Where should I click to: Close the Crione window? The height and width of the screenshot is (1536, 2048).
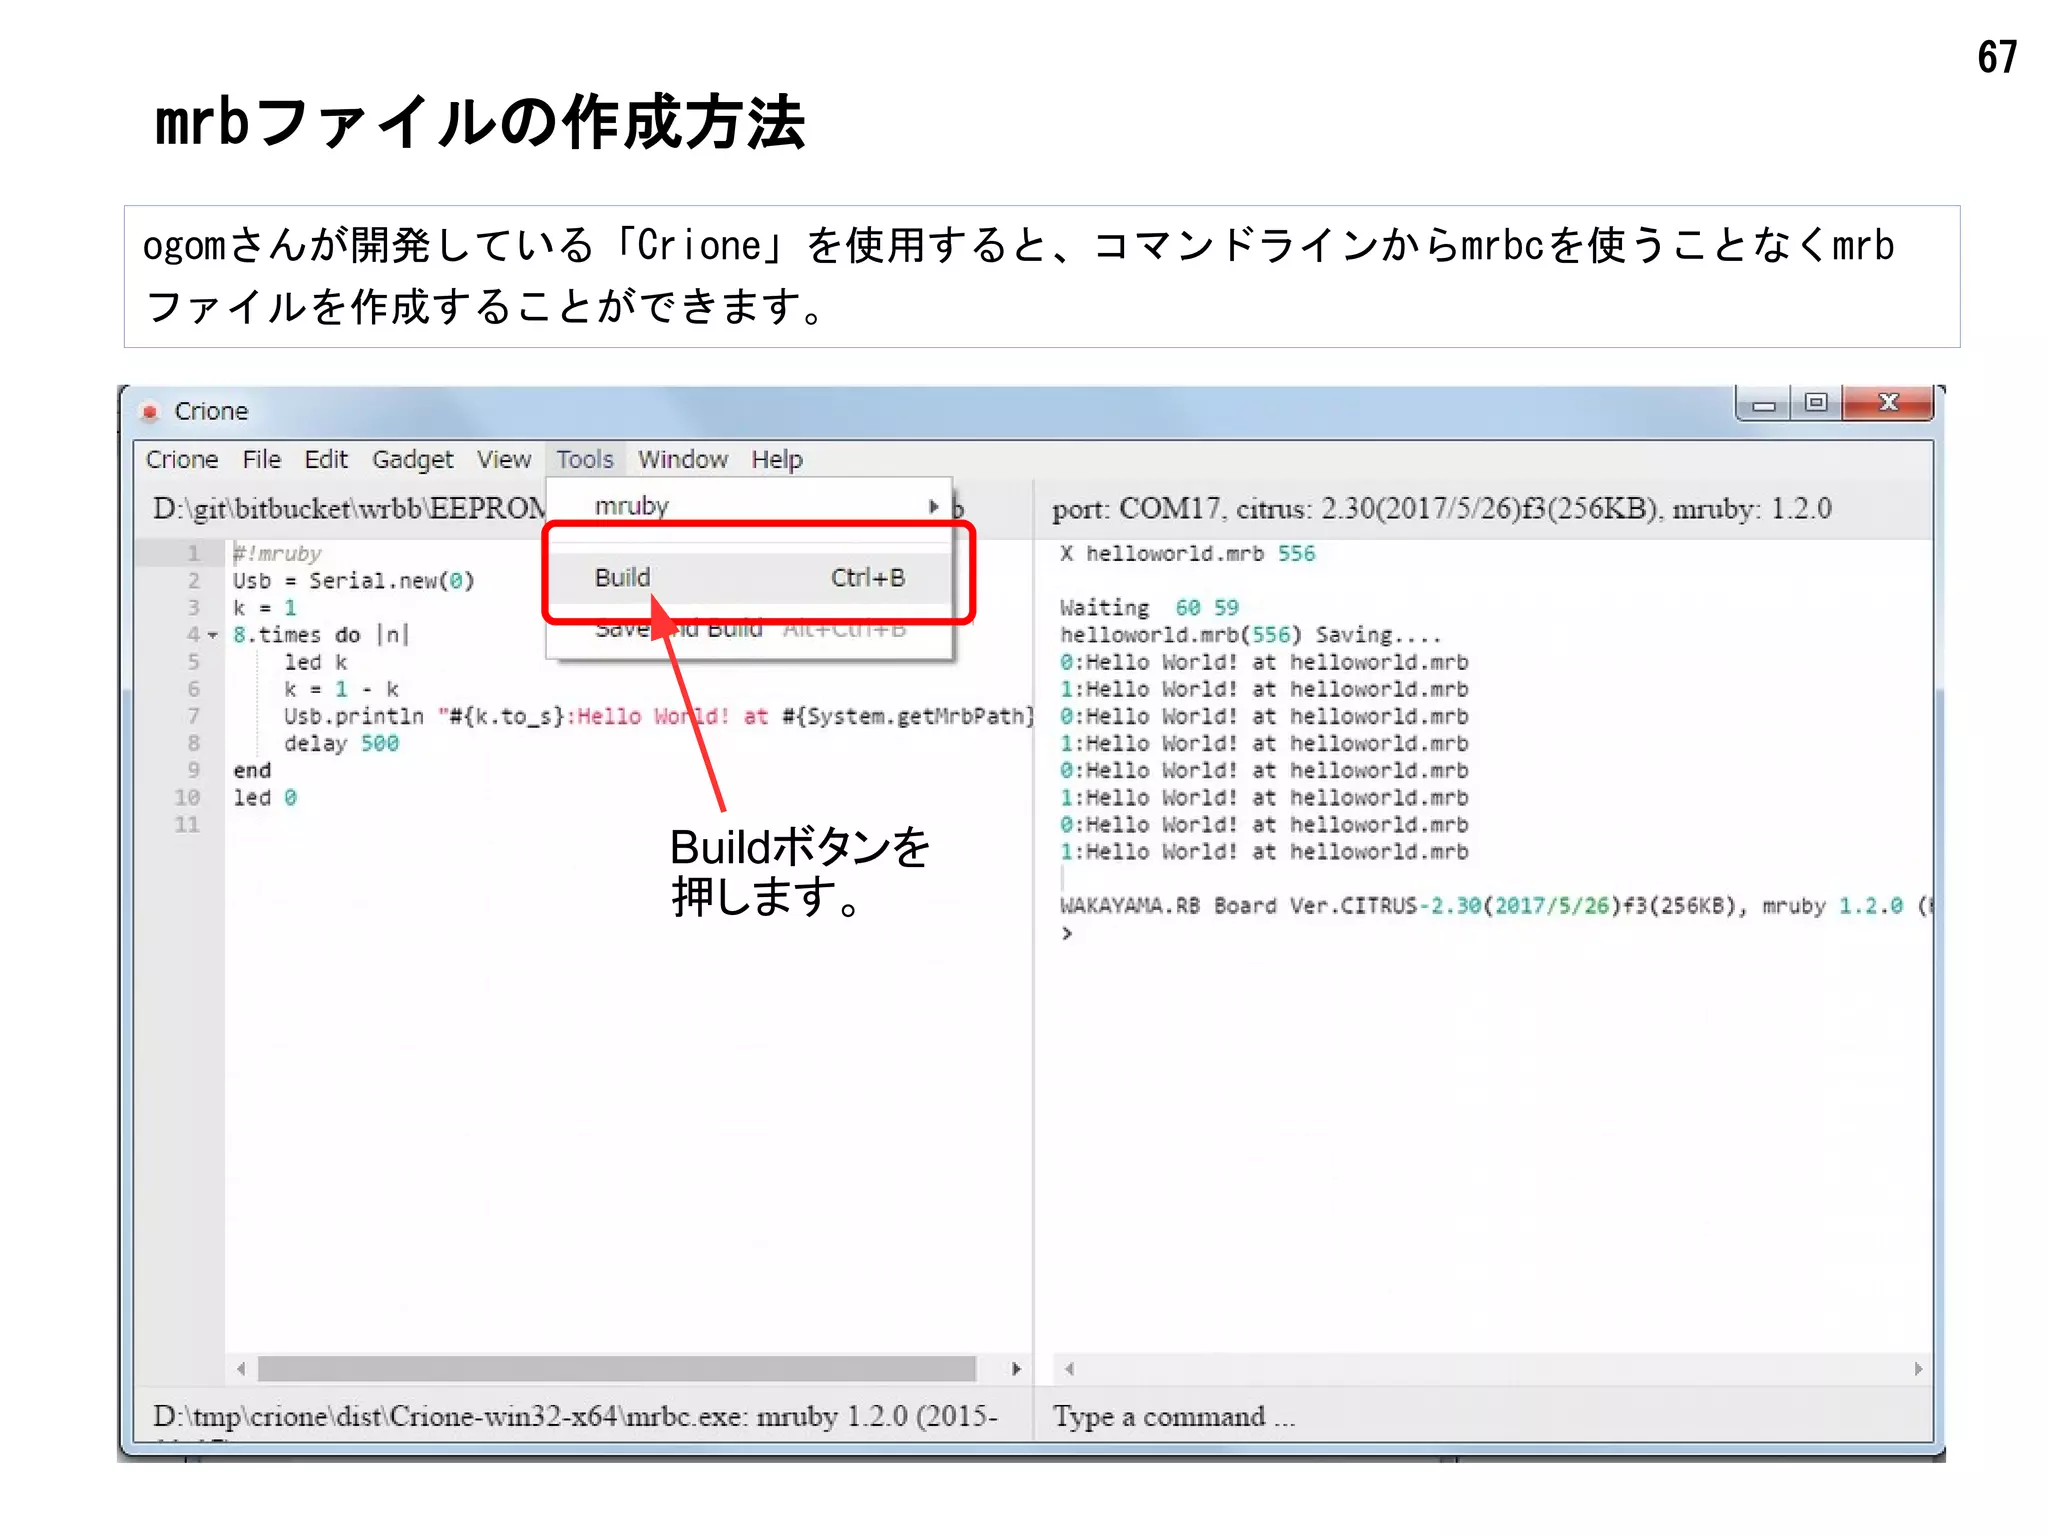tap(1888, 403)
